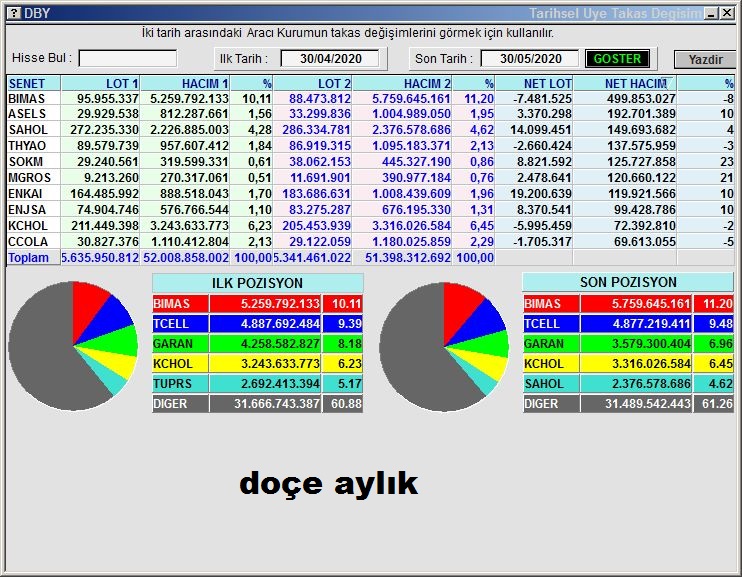Image resolution: width=742 pixels, height=577 pixels.
Task: Select the THYAO row in table
Action: click(x=371, y=146)
